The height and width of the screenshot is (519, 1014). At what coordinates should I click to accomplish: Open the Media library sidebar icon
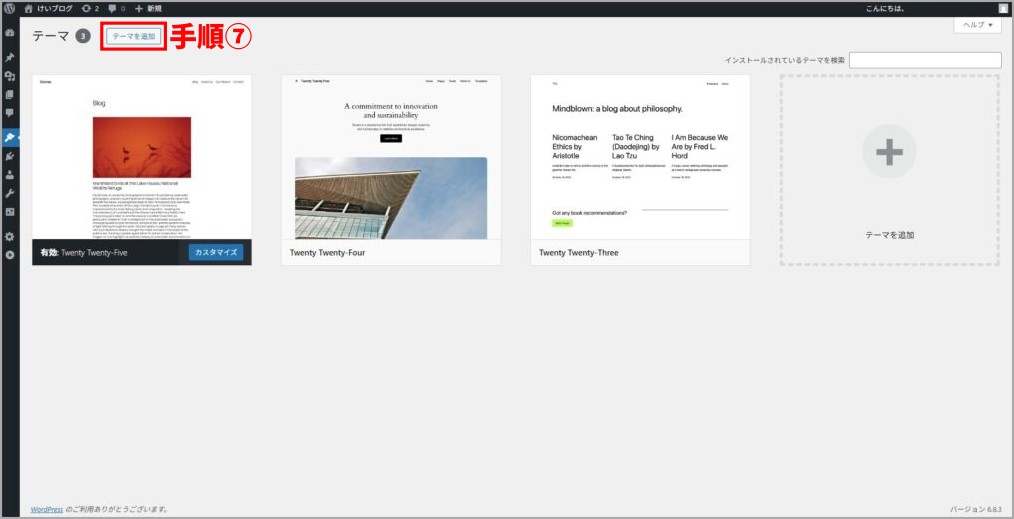coord(10,76)
